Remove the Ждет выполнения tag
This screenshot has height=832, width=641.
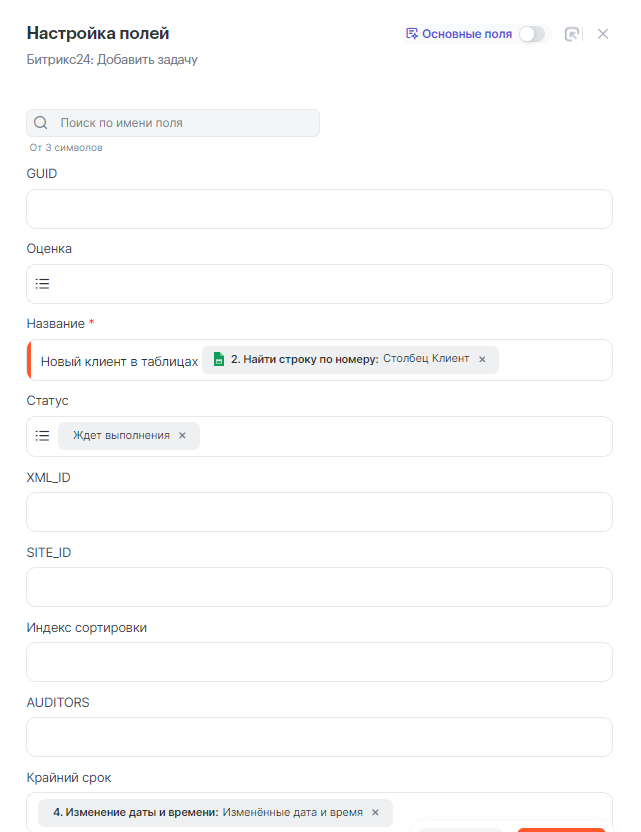point(182,436)
